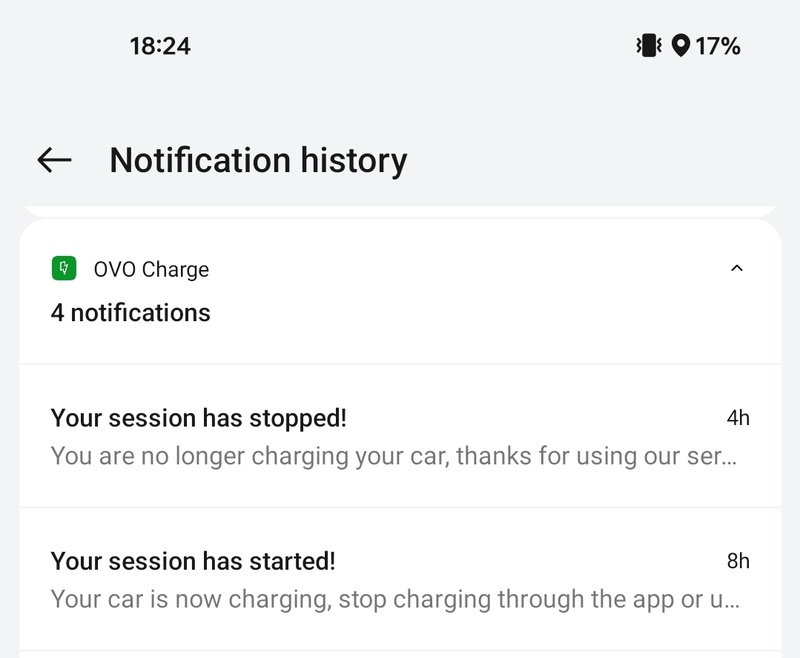This screenshot has height=658, width=800.
Task: Click the 4h timestamp
Action: point(738,418)
